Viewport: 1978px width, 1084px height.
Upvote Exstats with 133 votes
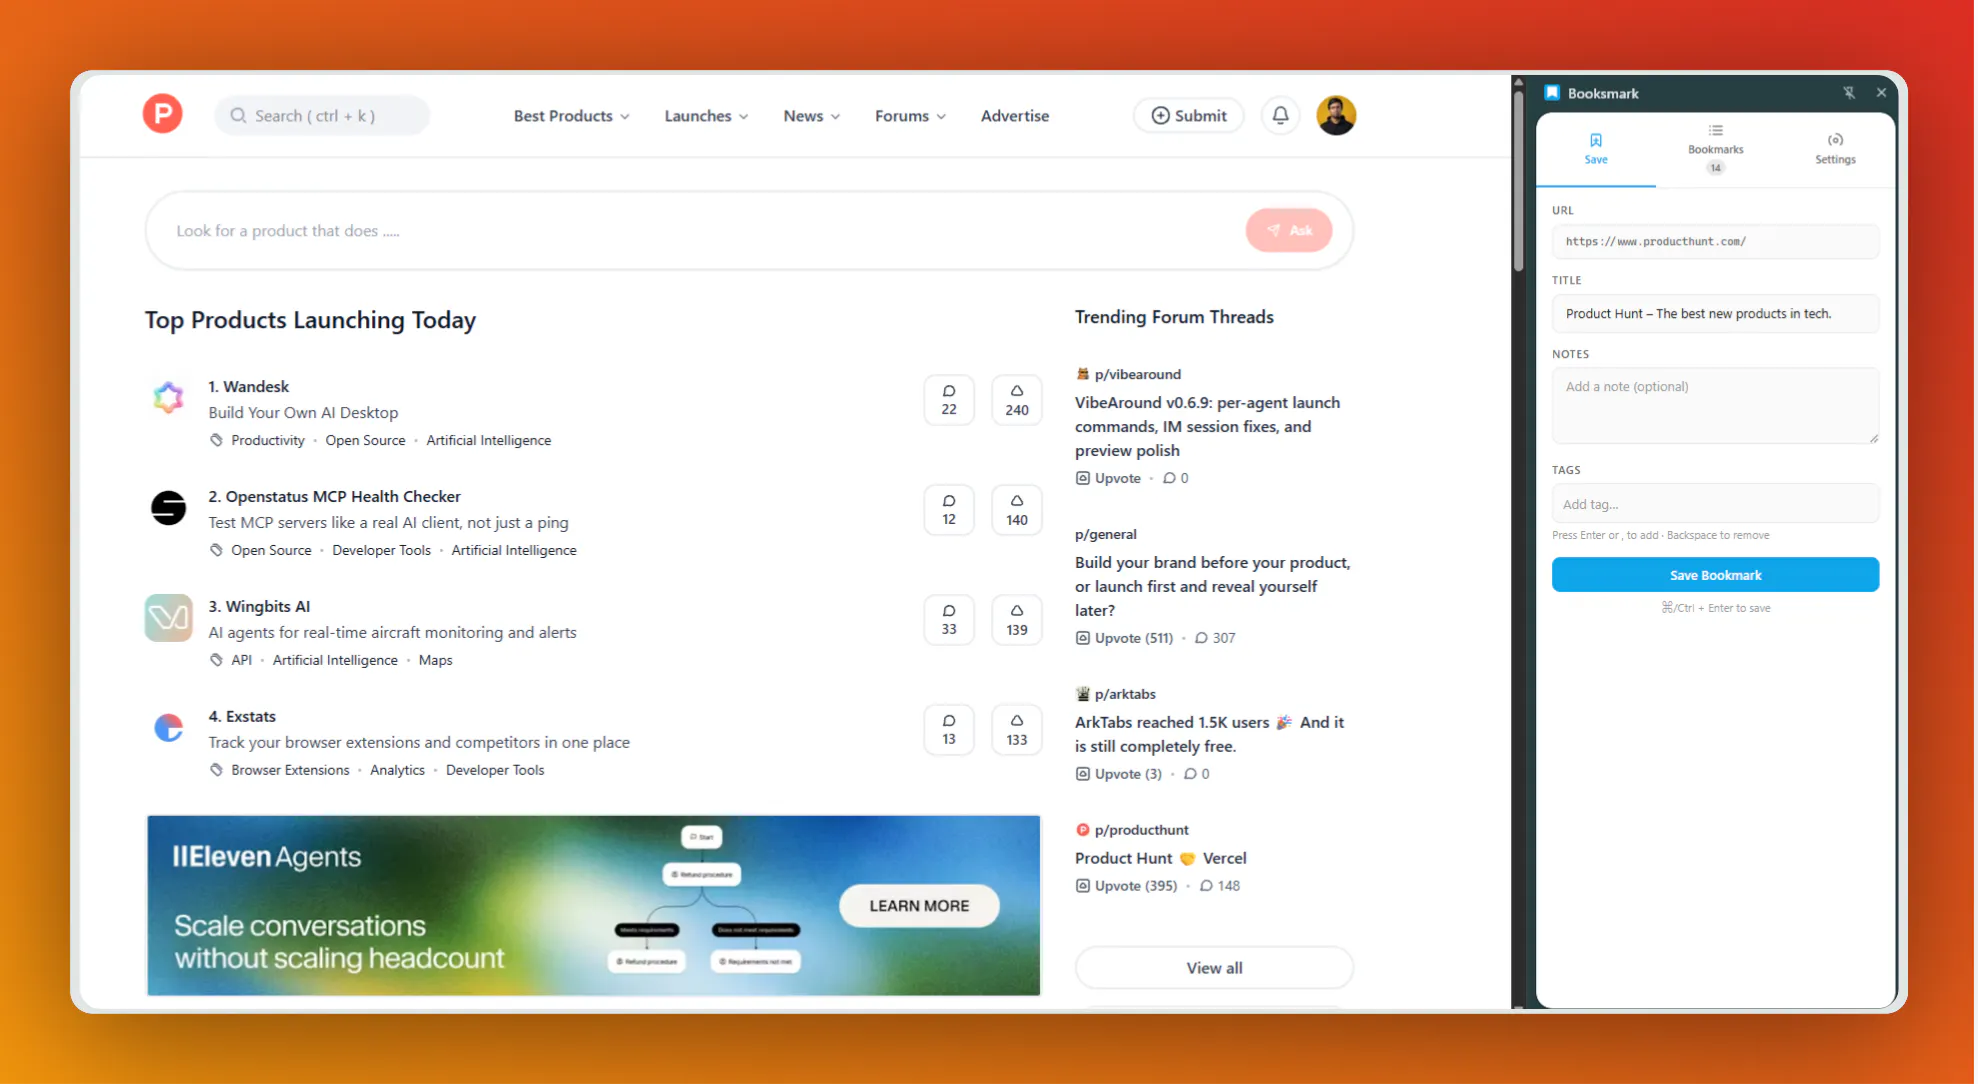(x=1017, y=730)
